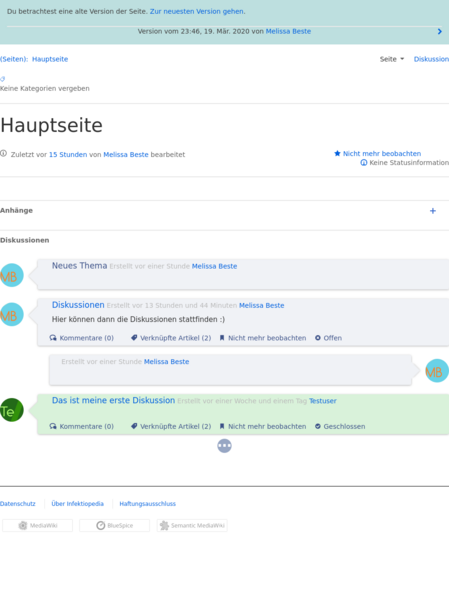Click the Keine Statusinformation icon
This screenshot has width=449, height=599.
click(x=364, y=163)
